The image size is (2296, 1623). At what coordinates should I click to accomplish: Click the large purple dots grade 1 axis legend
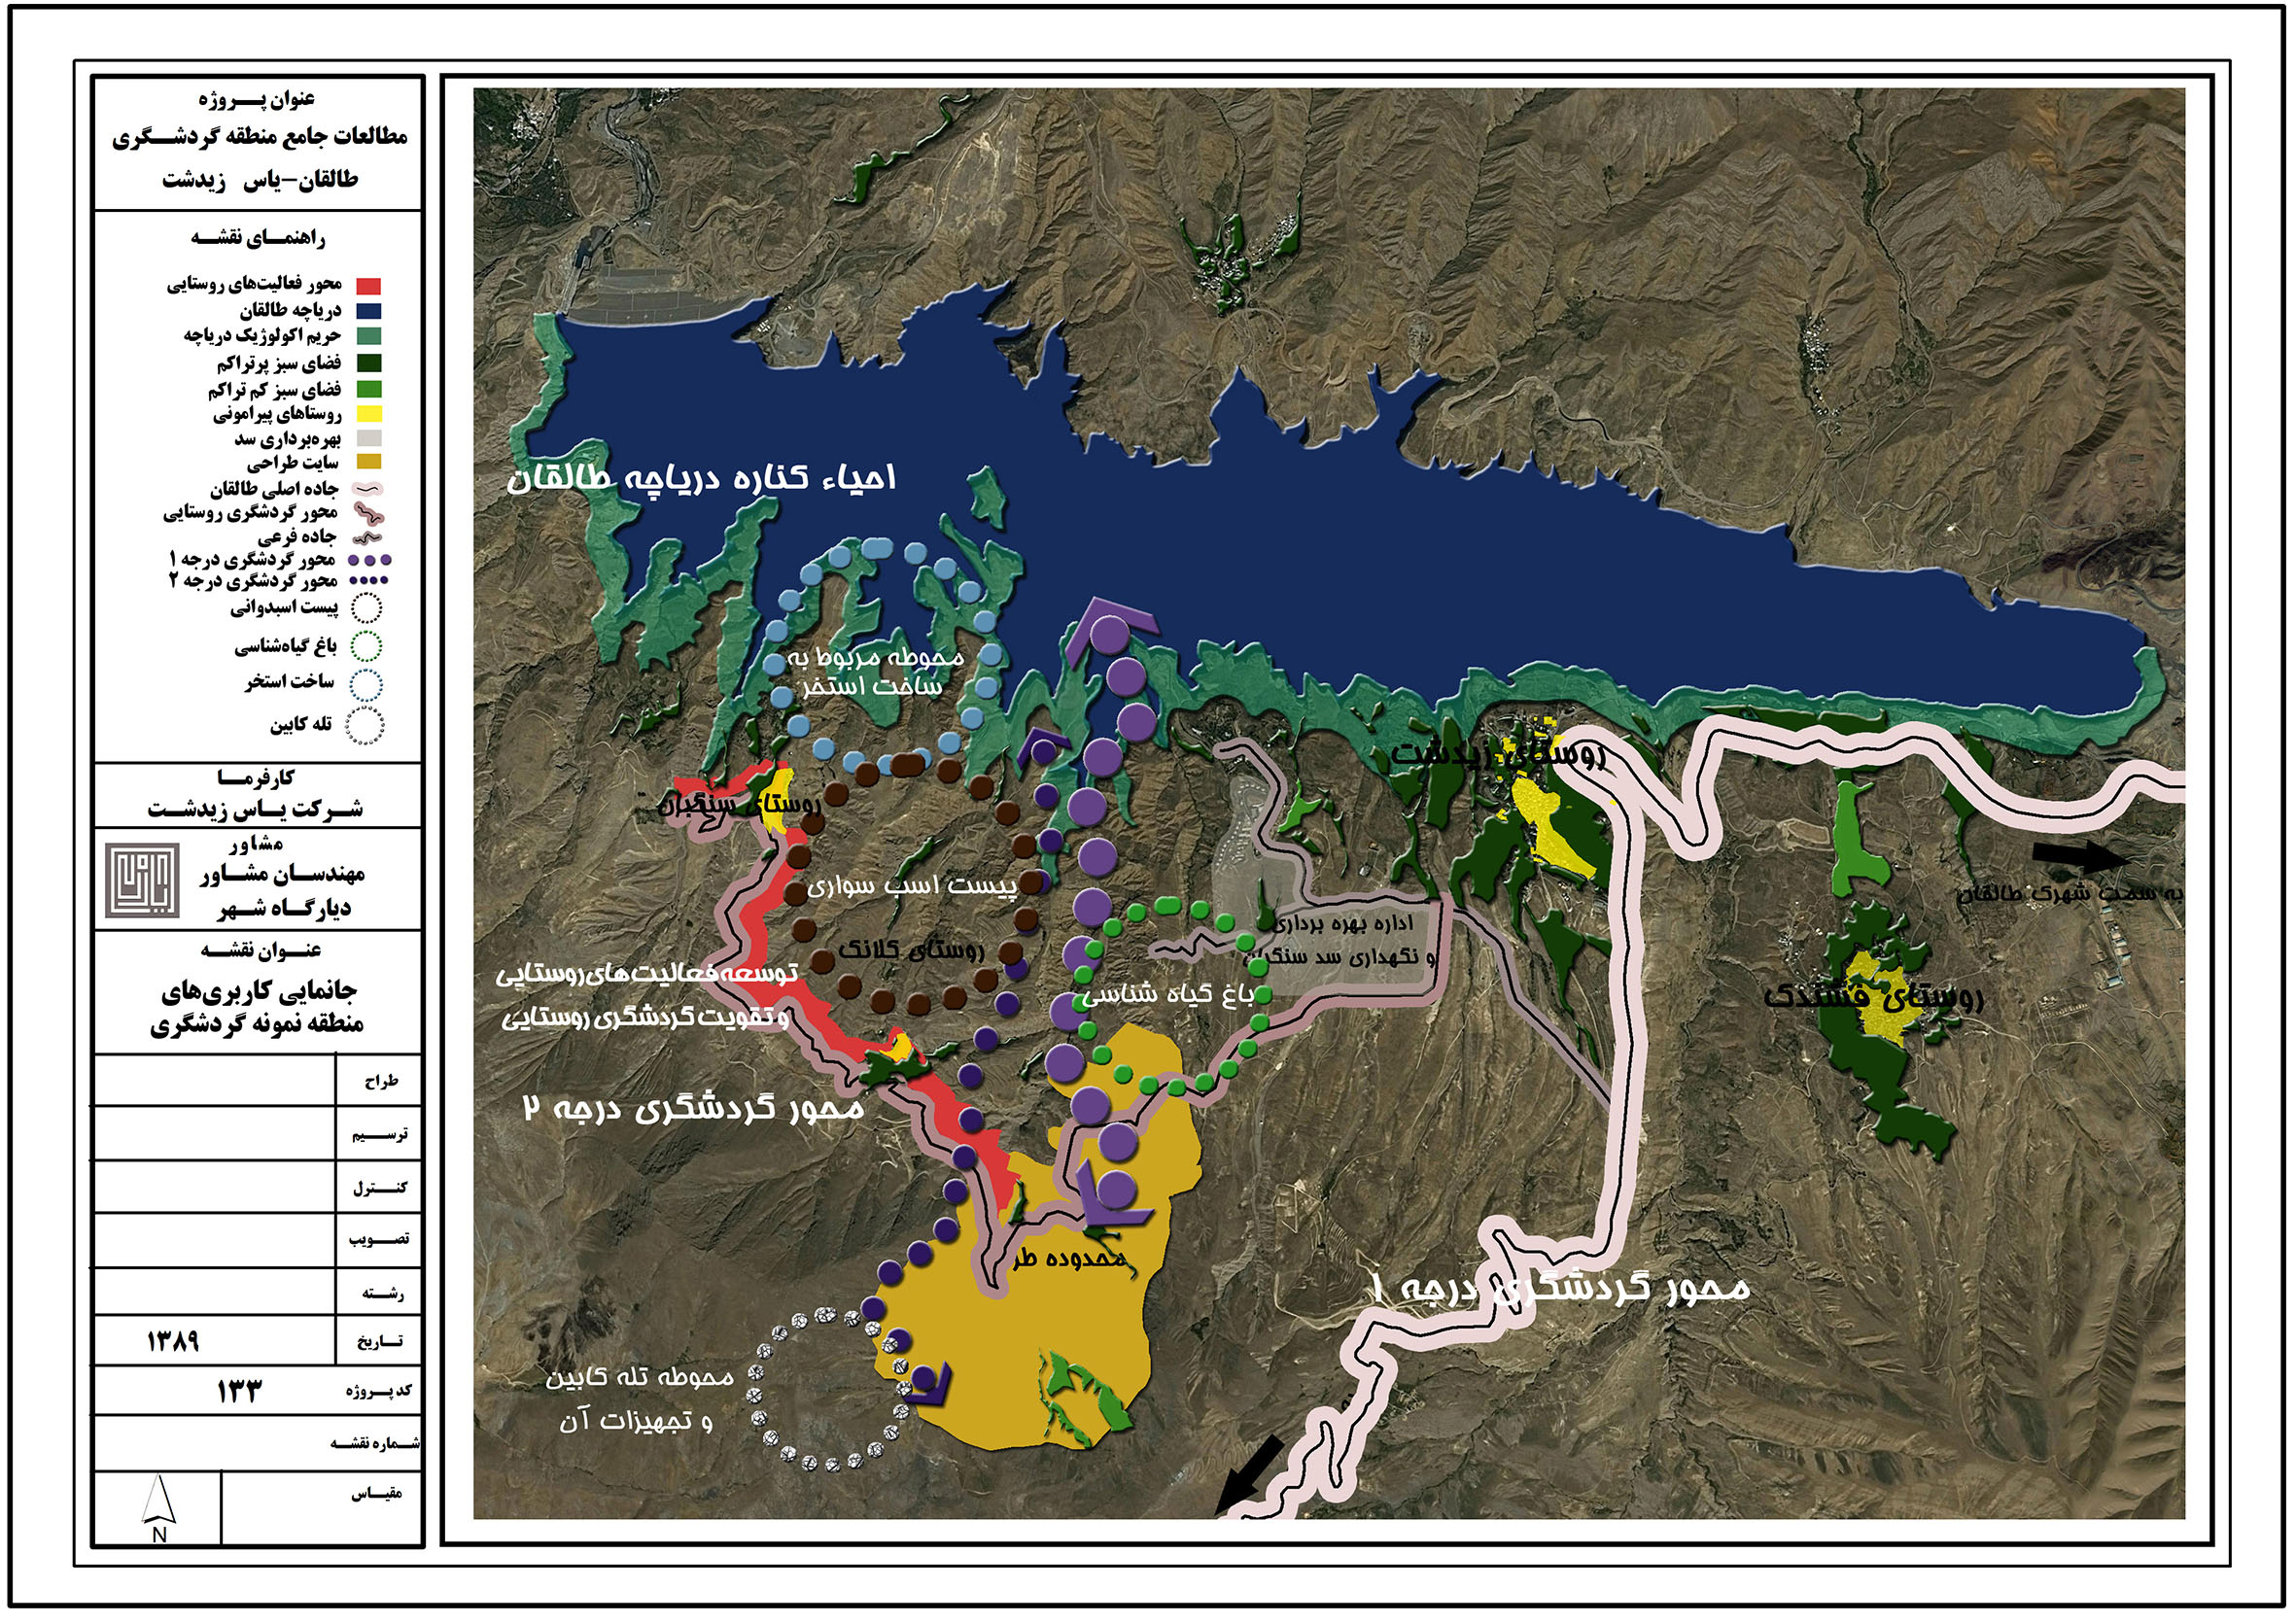[369, 560]
